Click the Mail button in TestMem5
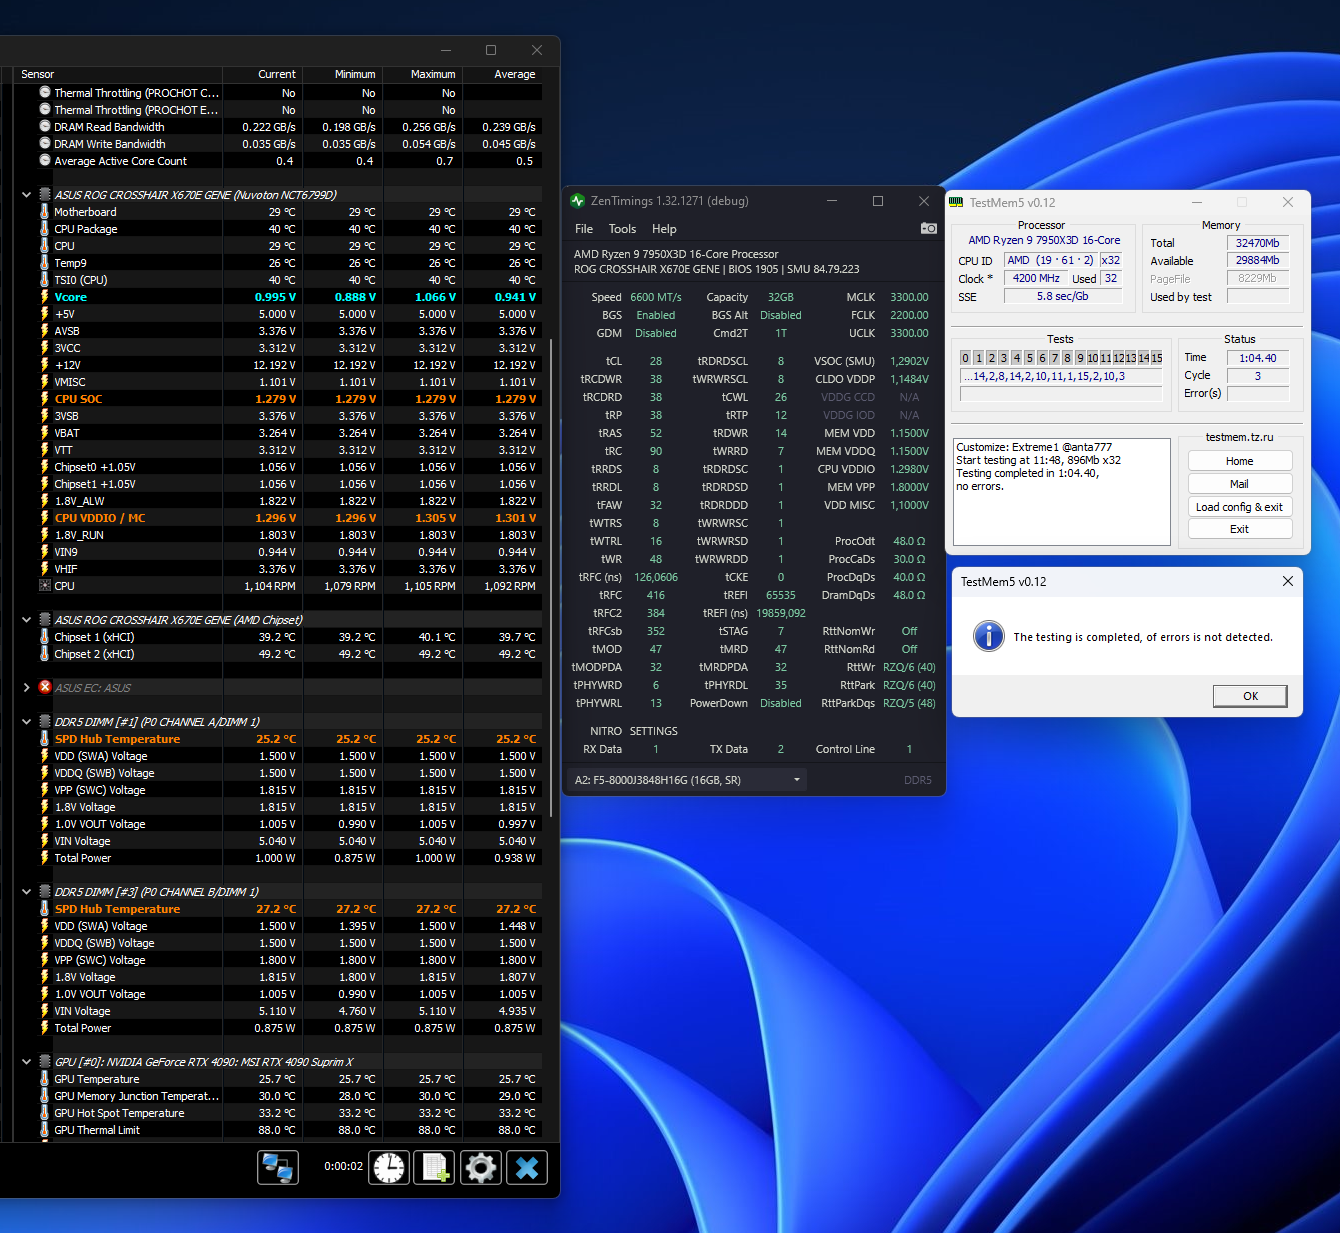The image size is (1340, 1233). [x=1239, y=484]
